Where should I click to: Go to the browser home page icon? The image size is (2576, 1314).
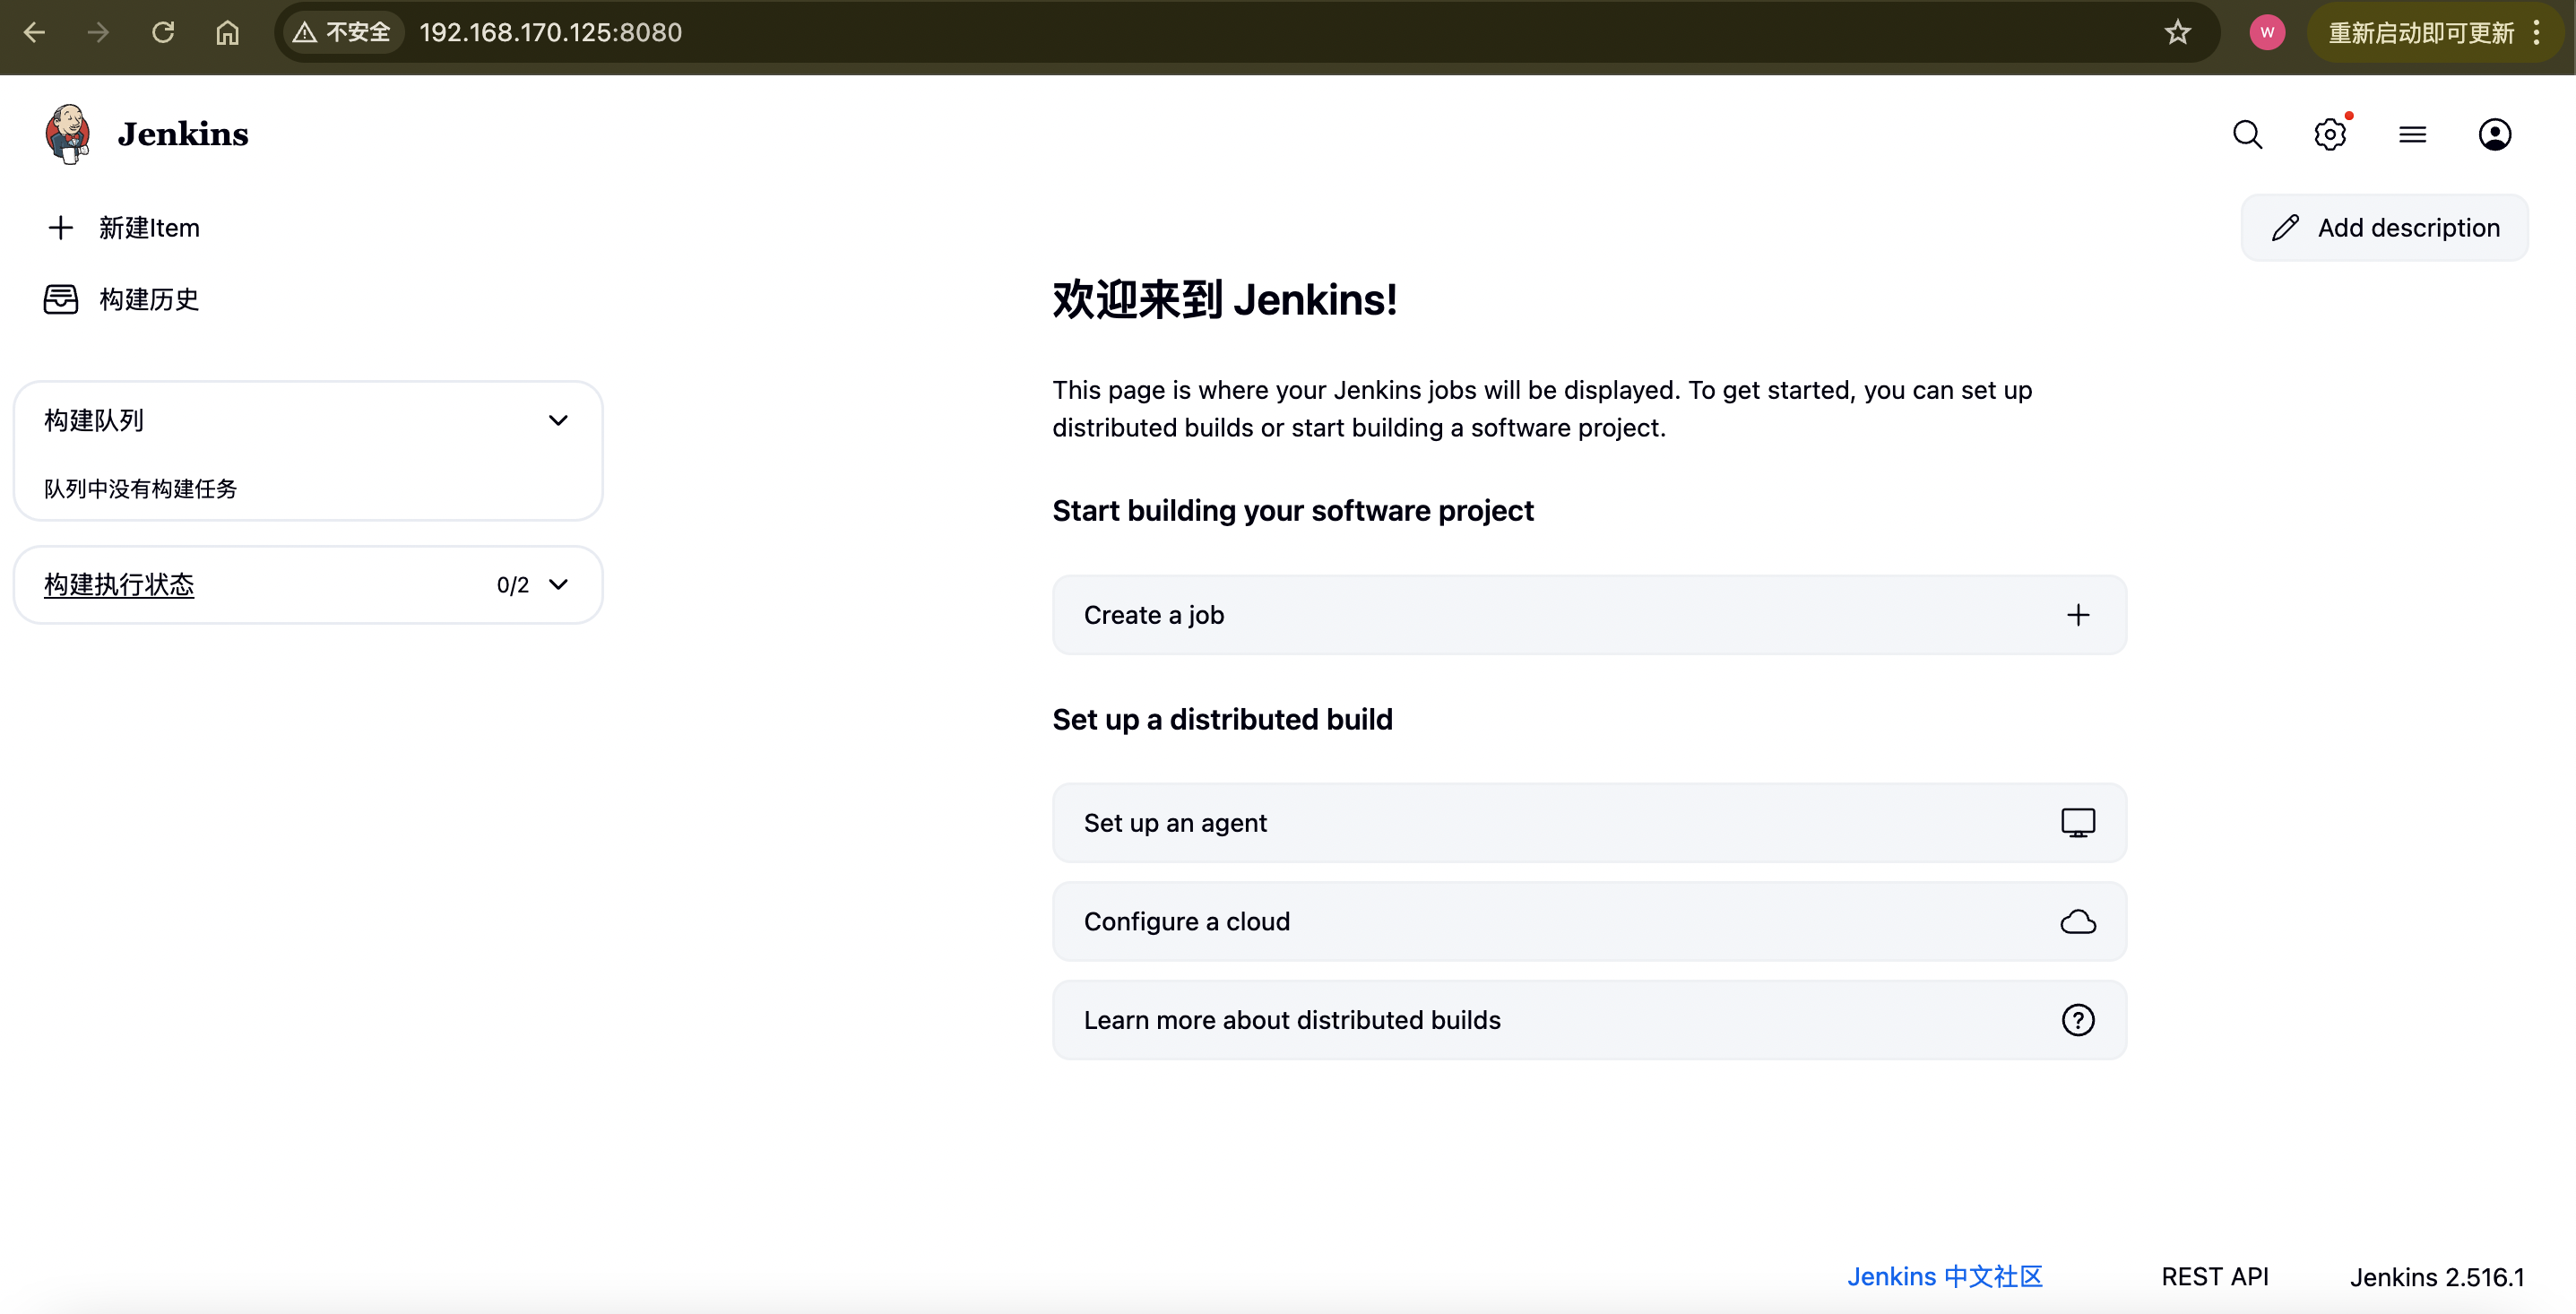(227, 33)
